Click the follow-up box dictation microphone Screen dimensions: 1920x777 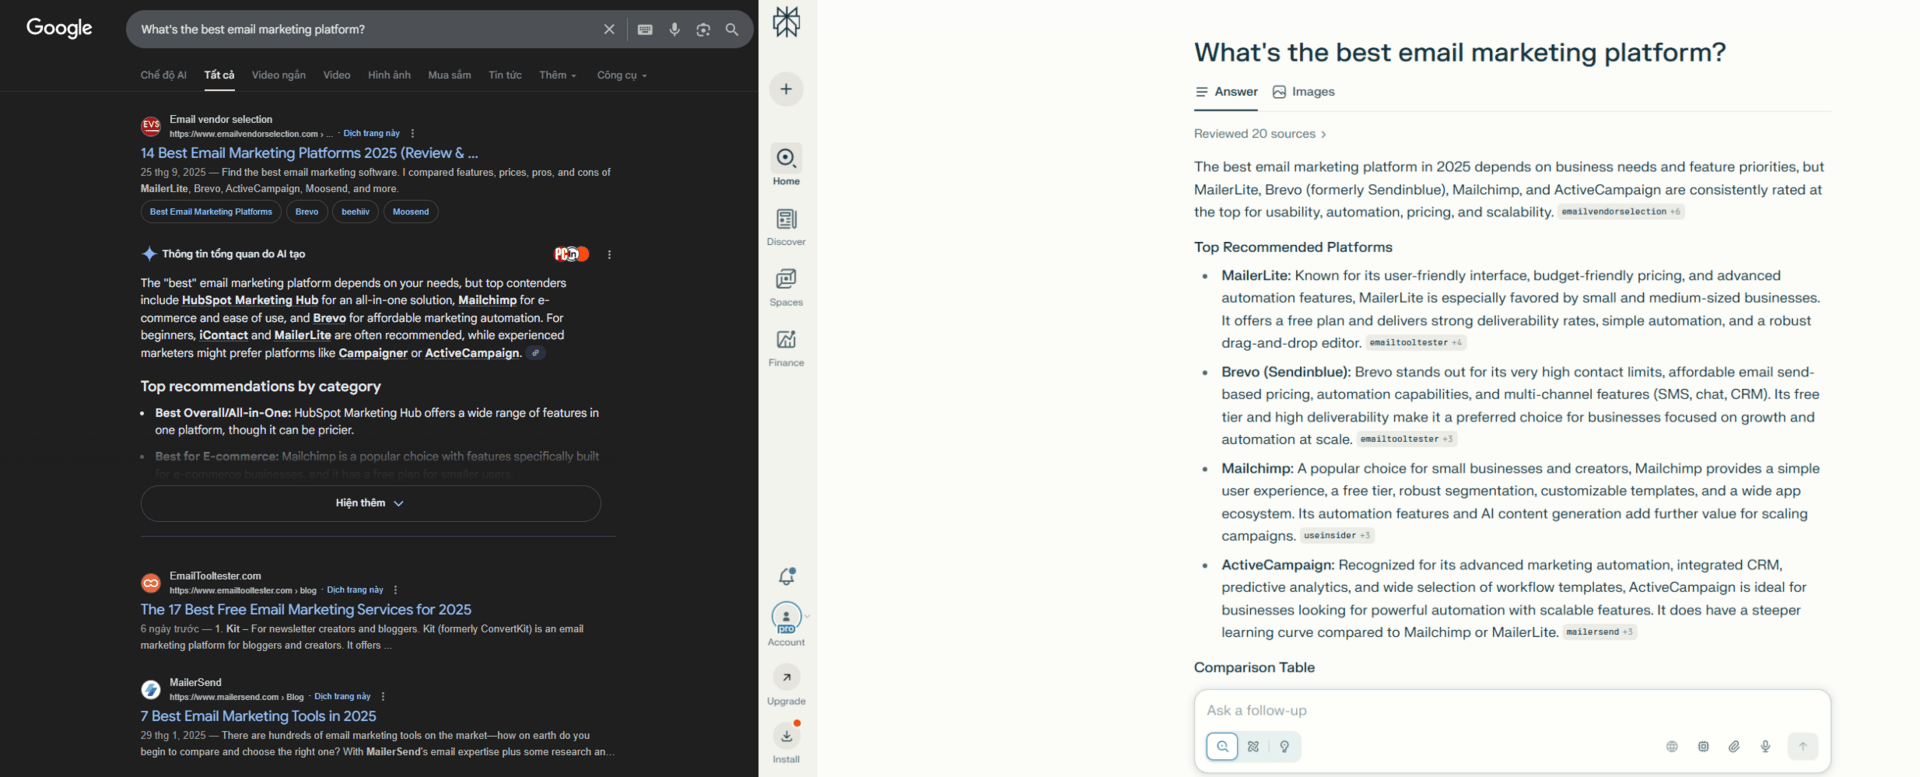click(1766, 747)
